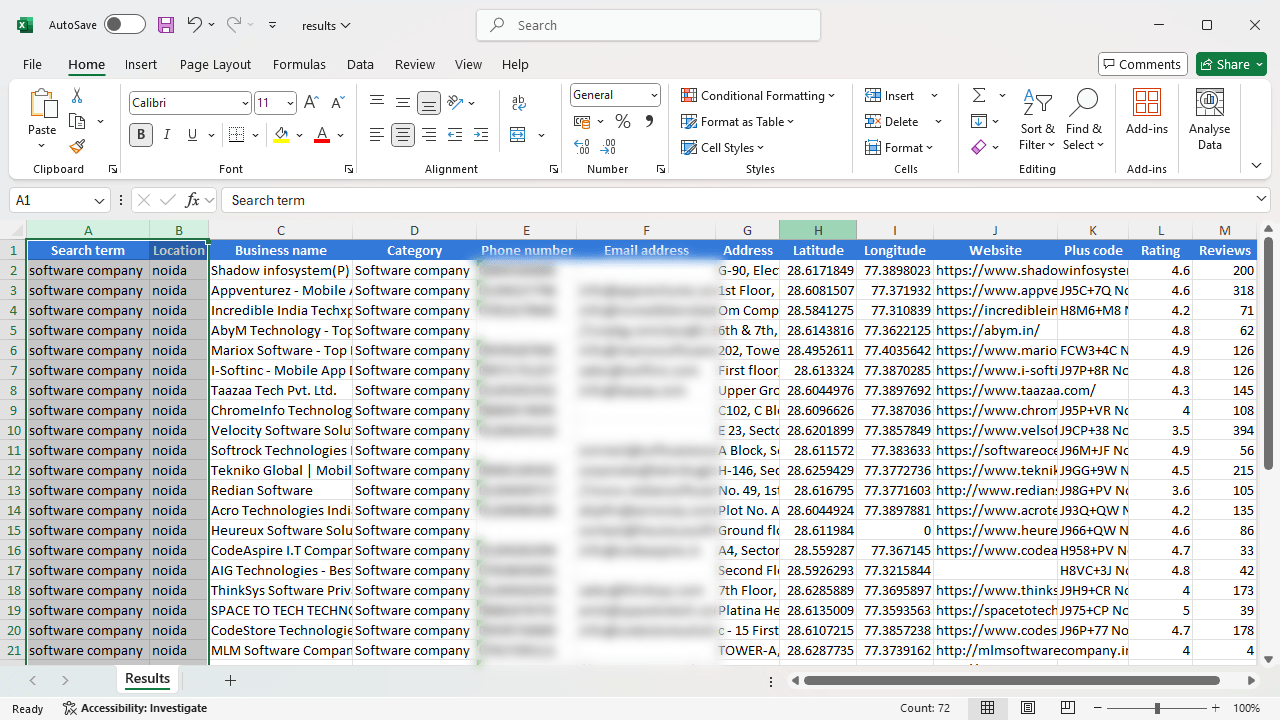Click the Format Painter brush icon

pyautogui.click(x=77, y=146)
